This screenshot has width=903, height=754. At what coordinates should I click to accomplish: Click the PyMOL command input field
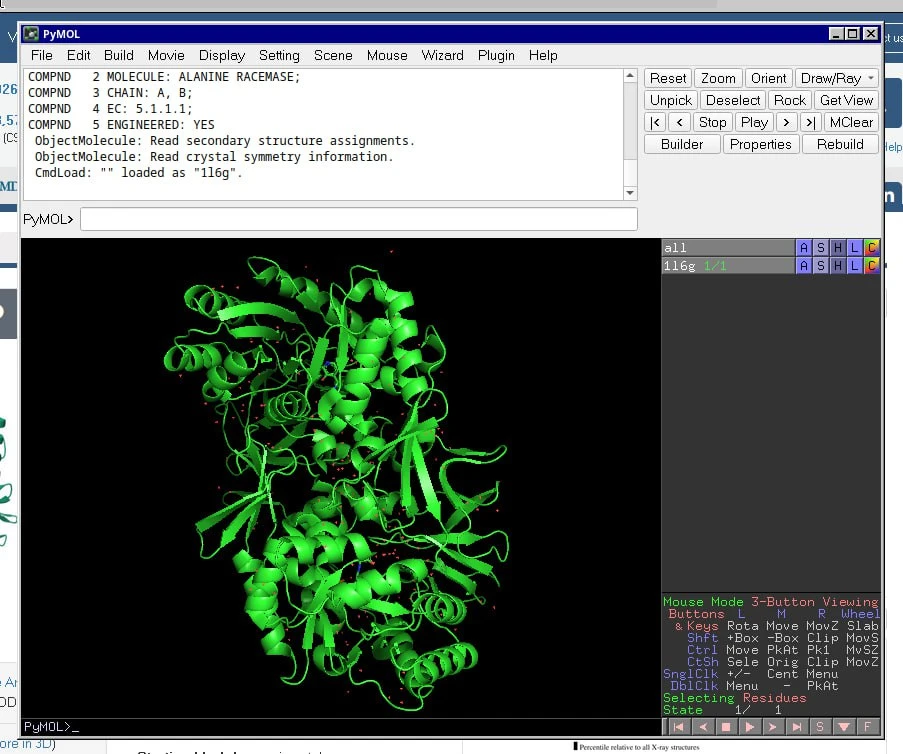358,219
